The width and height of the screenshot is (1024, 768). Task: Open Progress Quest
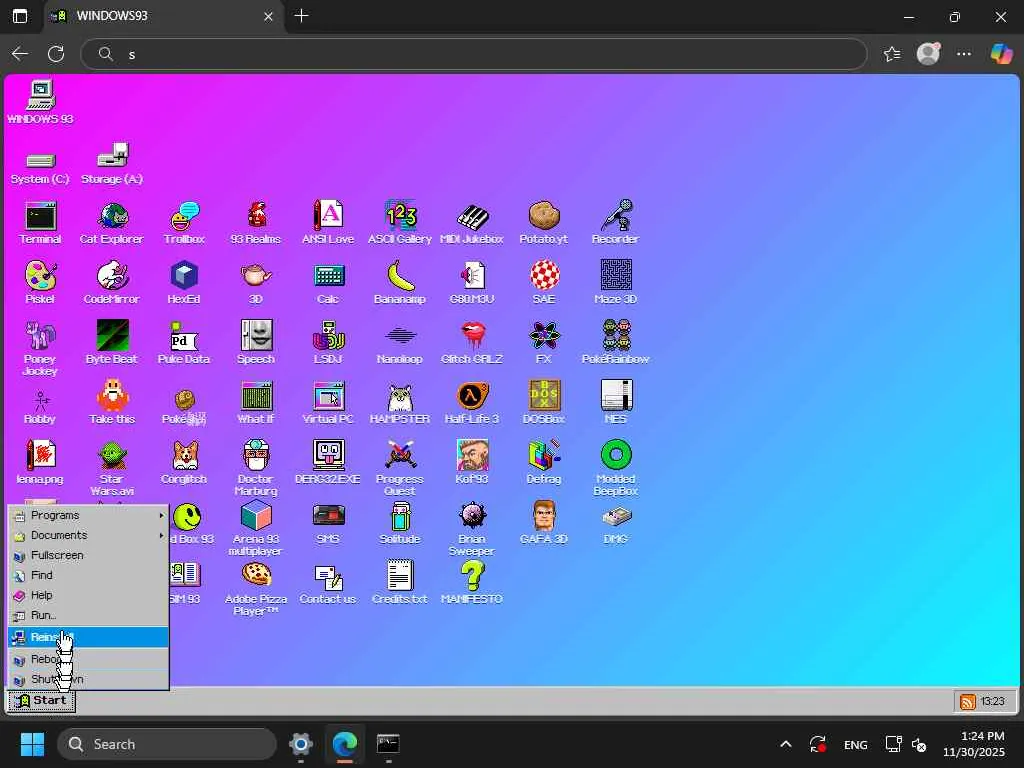pos(400,468)
